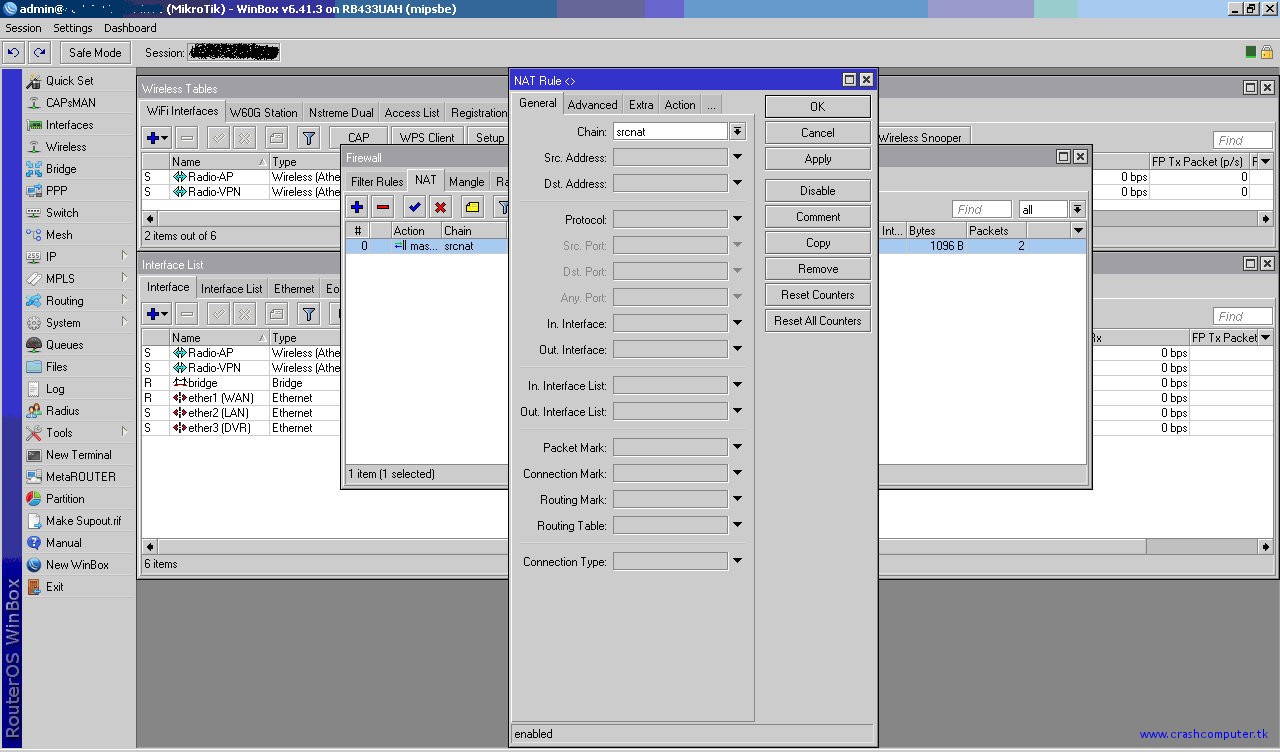The image size is (1280, 752).
Task: Expand MPLS submenu
Action: tap(77, 279)
